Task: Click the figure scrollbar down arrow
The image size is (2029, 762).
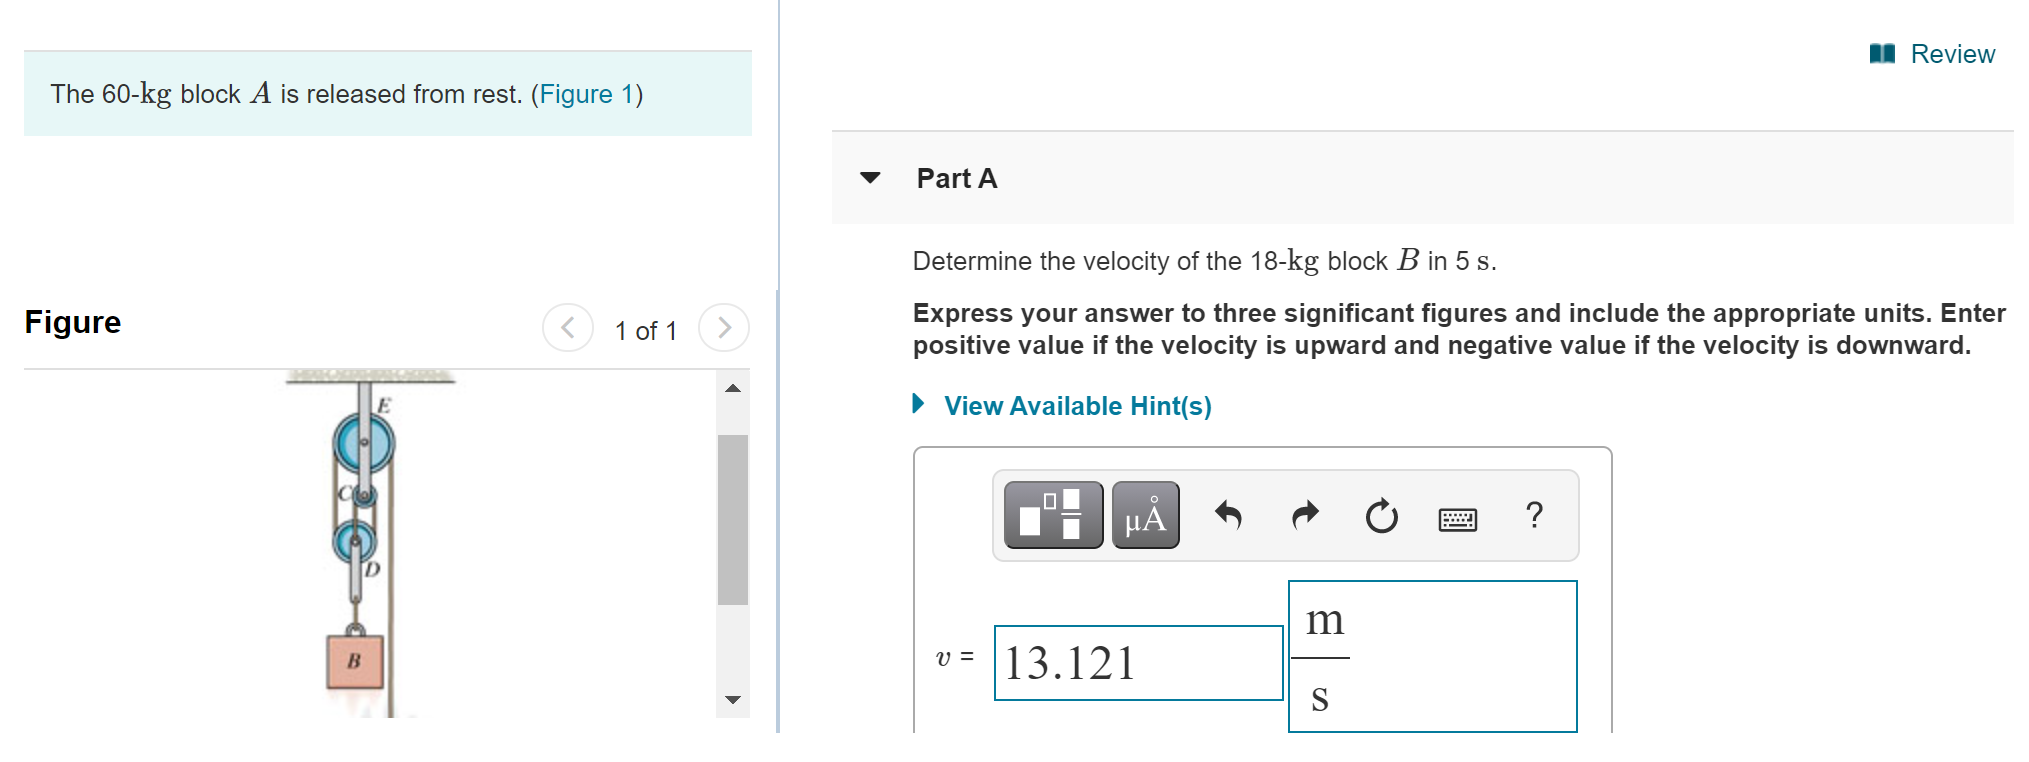Action: coord(733,700)
